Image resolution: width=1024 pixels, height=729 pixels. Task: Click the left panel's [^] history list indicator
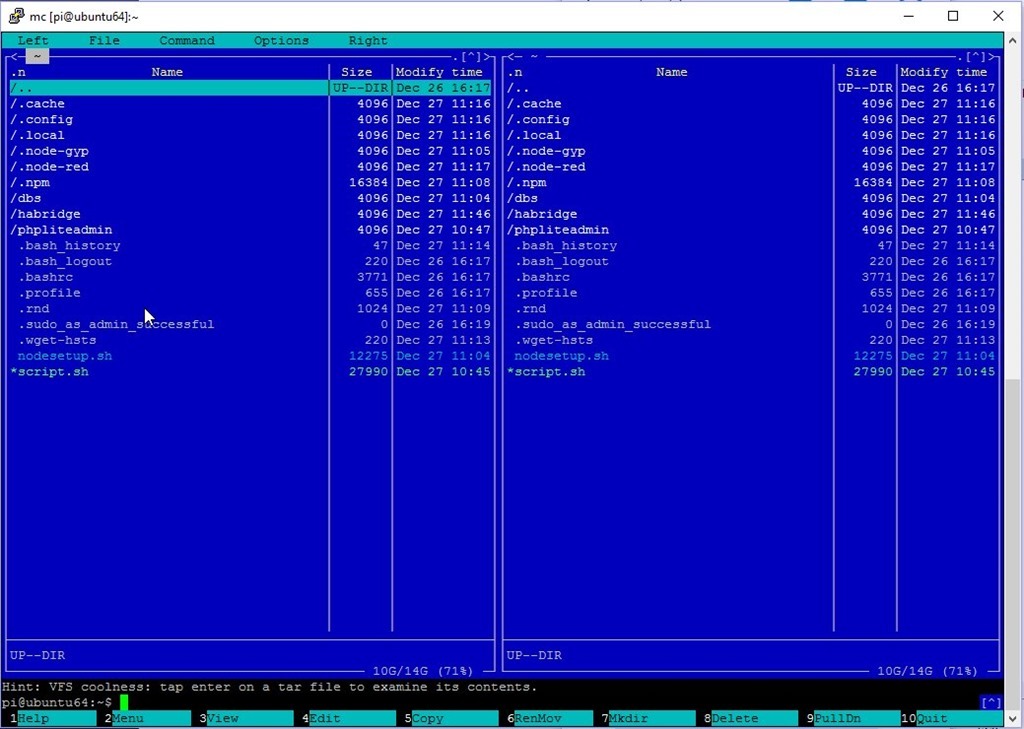coord(470,57)
